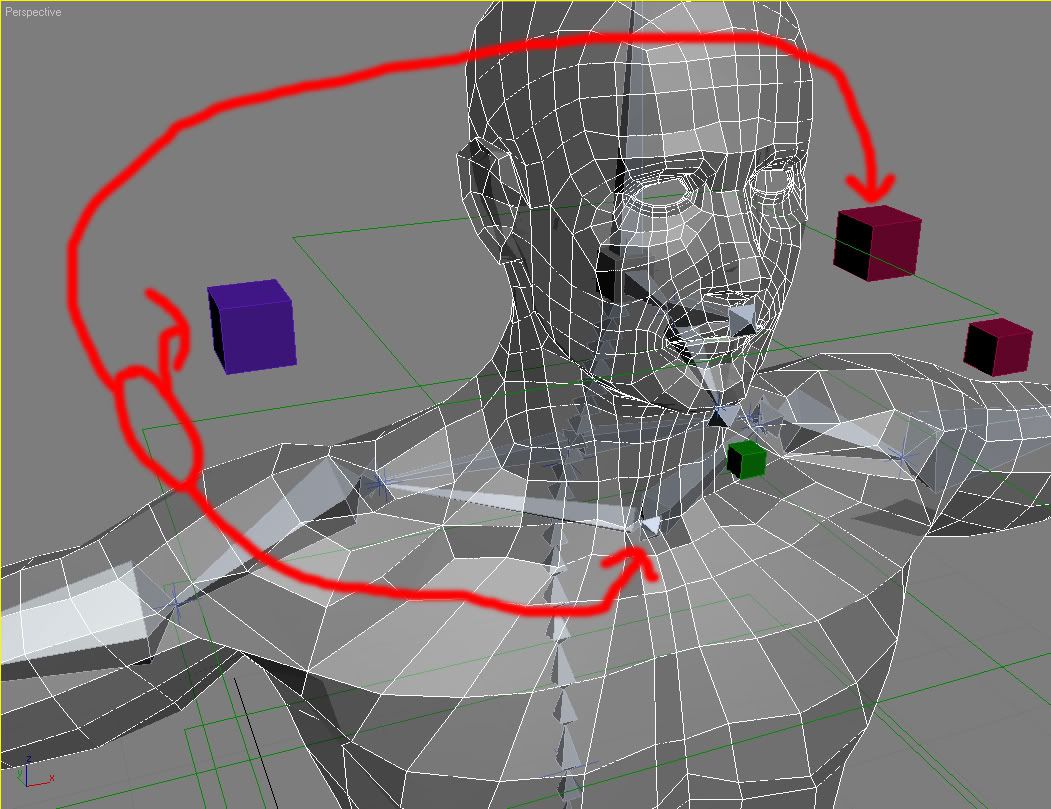Select the green cube near the neck
Screen dimensions: 1051x809
746,460
